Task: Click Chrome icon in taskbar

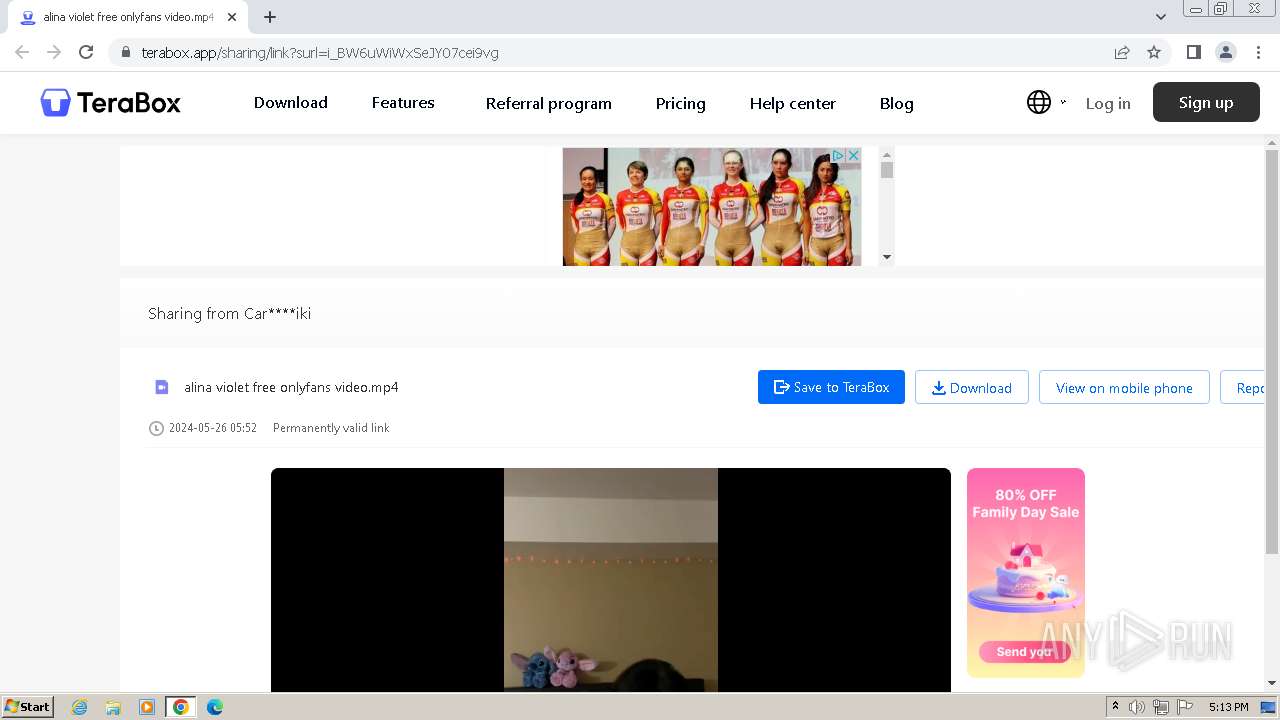Action: click(x=181, y=707)
